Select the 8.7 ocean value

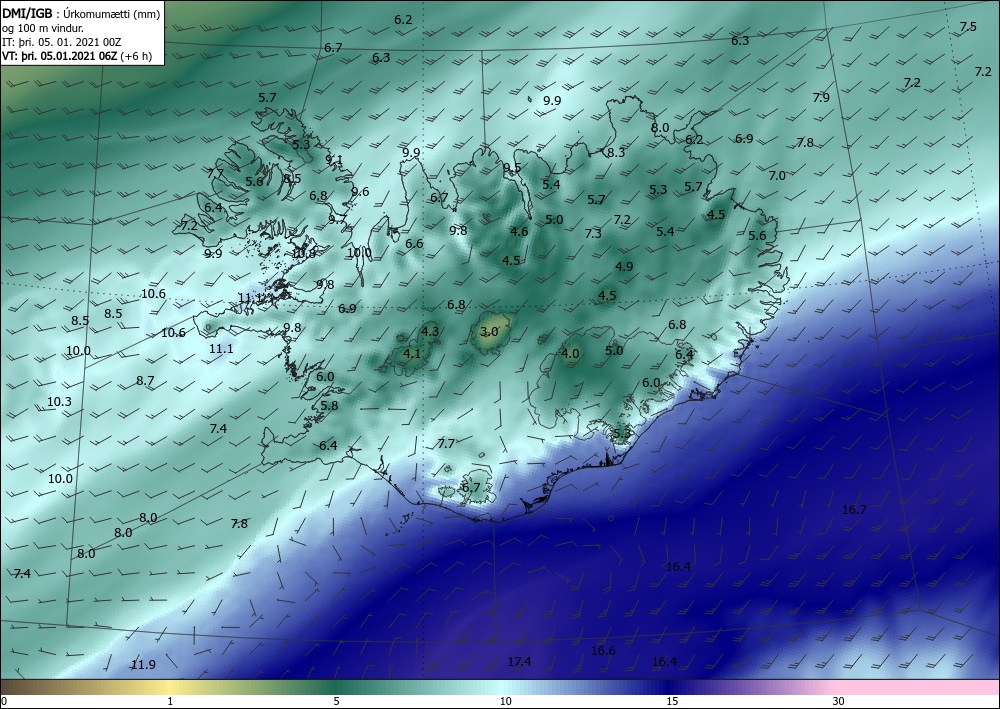click(x=145, y=381)
